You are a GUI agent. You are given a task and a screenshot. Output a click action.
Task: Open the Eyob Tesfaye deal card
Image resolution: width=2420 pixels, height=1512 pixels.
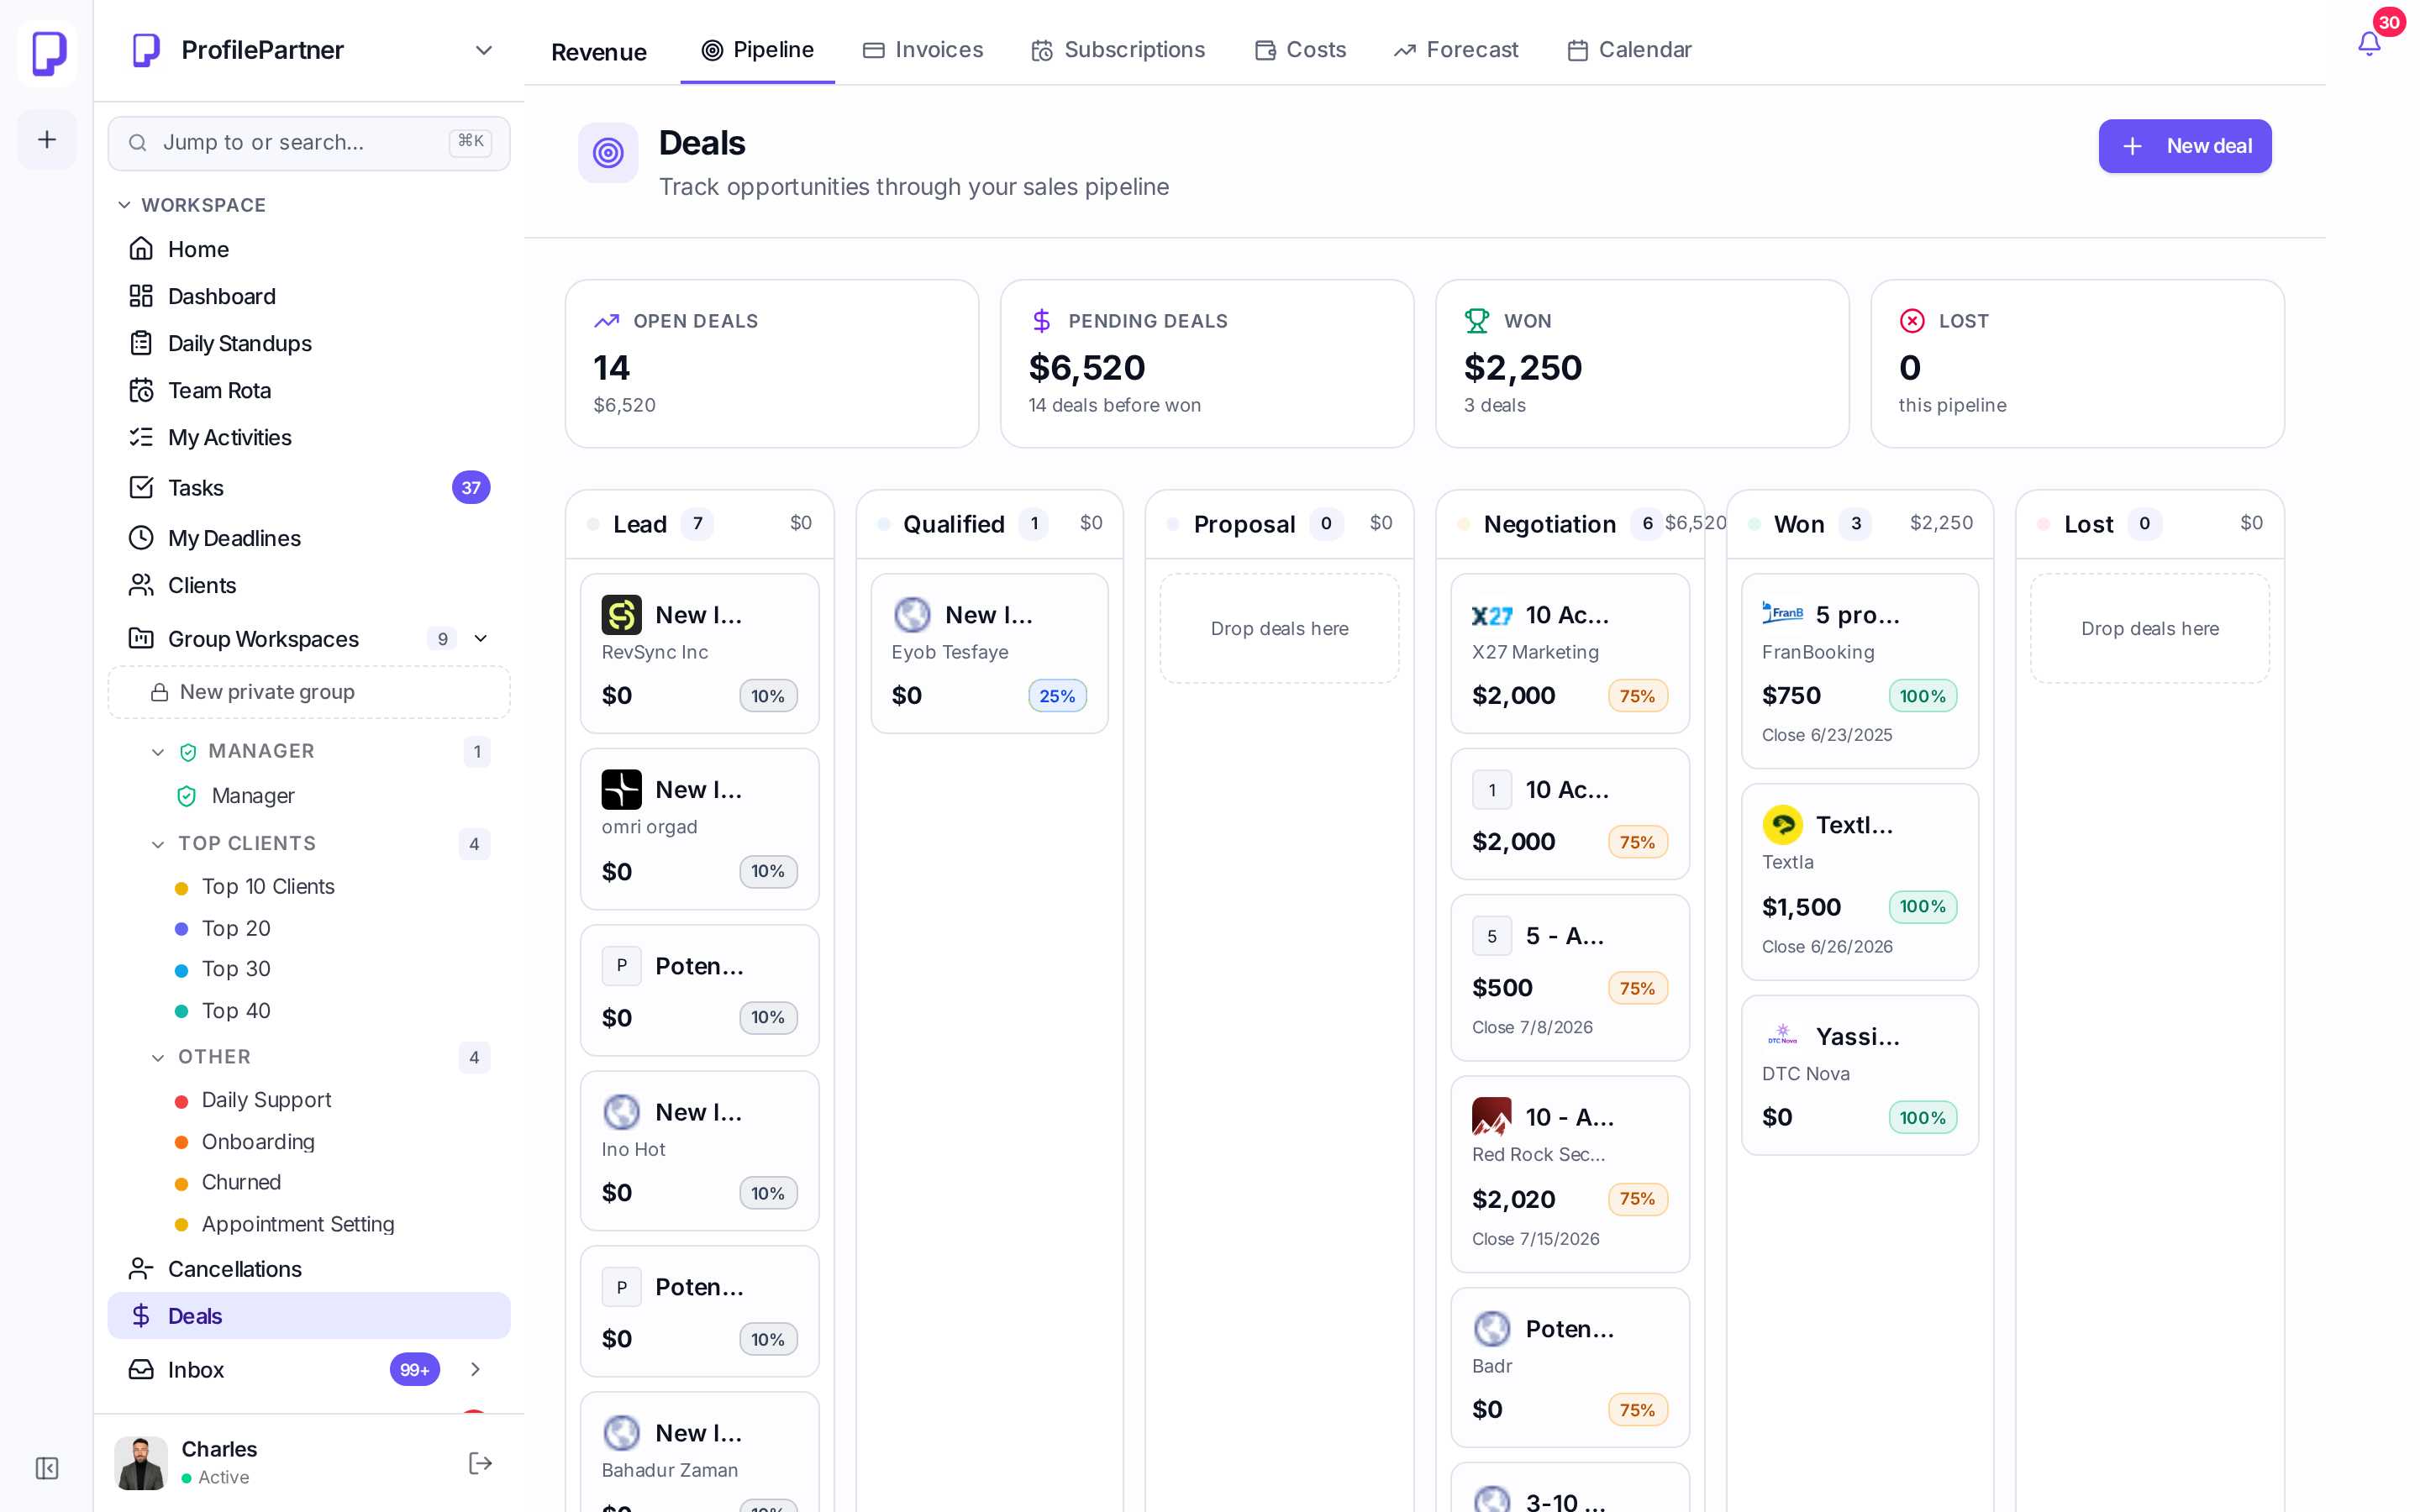coord(989,653)
